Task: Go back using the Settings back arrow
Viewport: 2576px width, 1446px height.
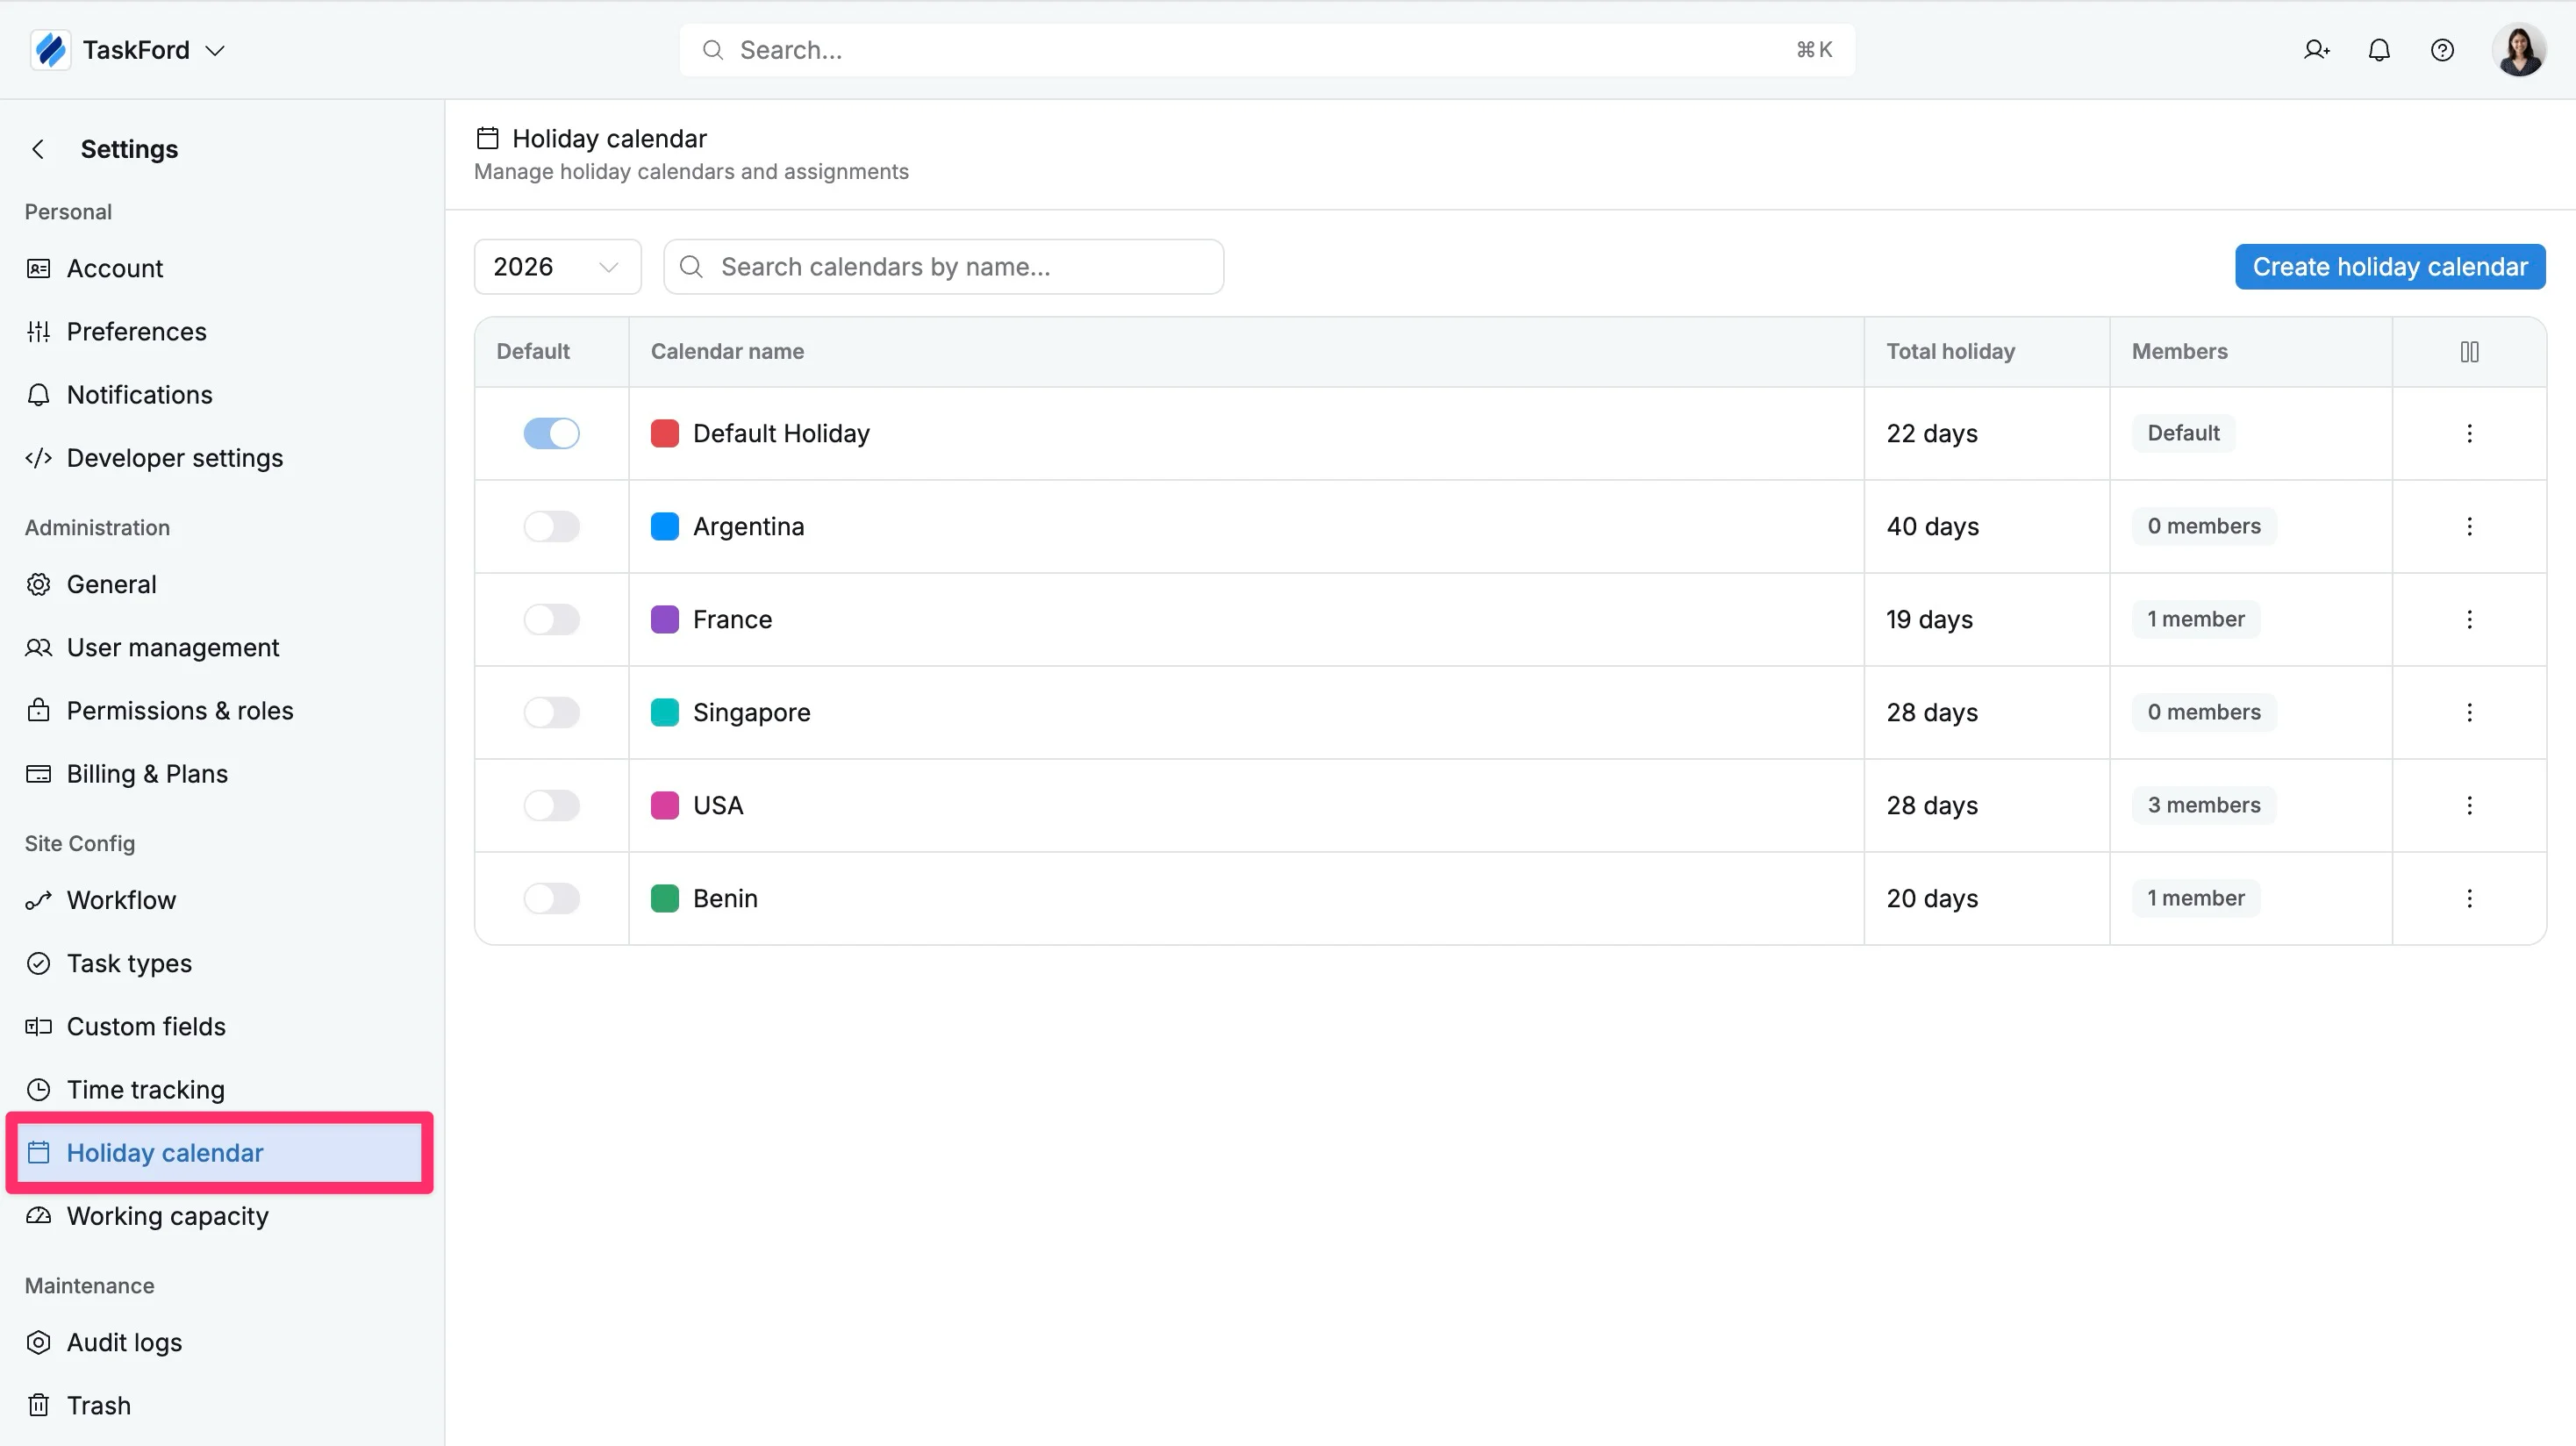Action: [x=38, y=149]
